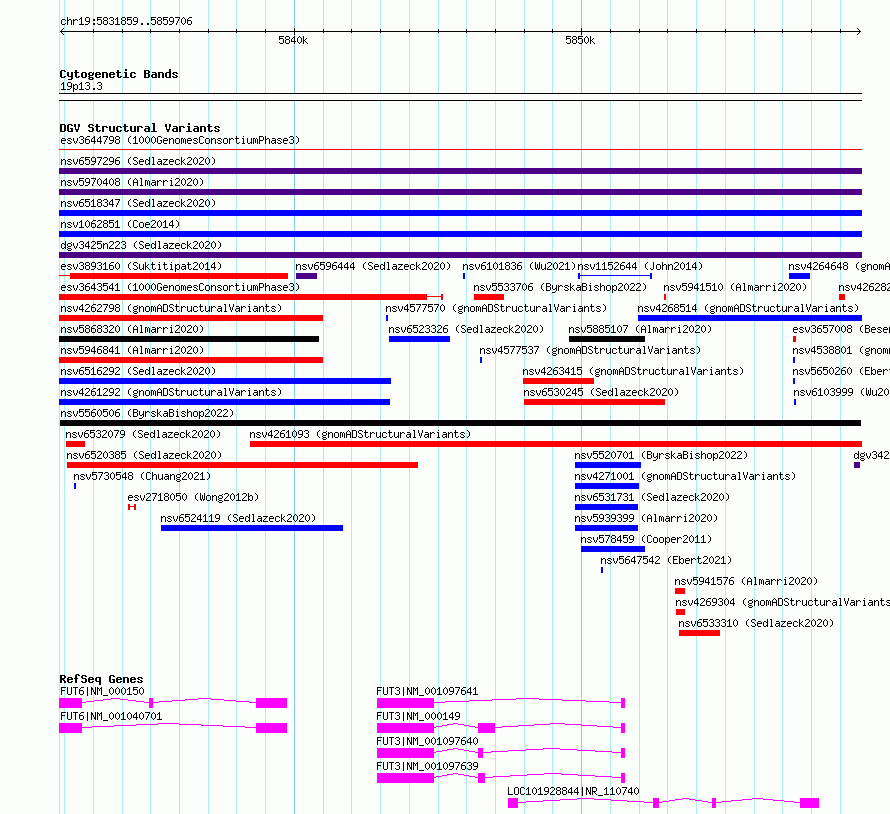This screenshot has height=814, width=890.
Task: Click the DGV Structural Variants track title
Action: 140,128
